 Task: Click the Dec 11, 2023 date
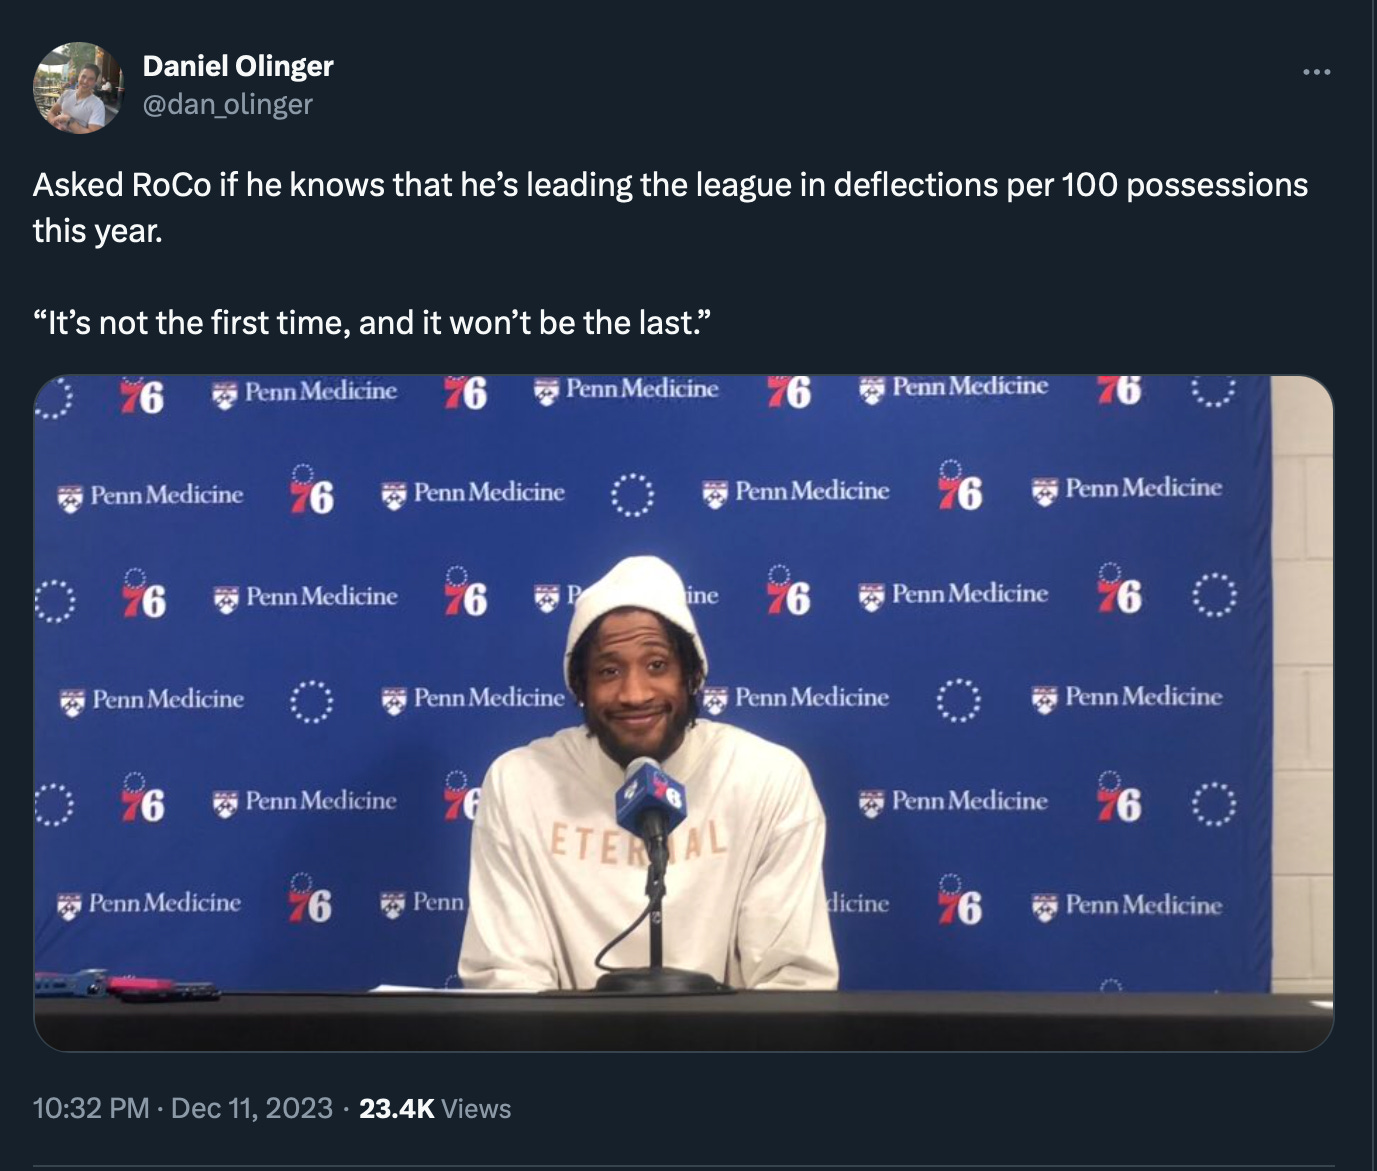point(252,1108)
